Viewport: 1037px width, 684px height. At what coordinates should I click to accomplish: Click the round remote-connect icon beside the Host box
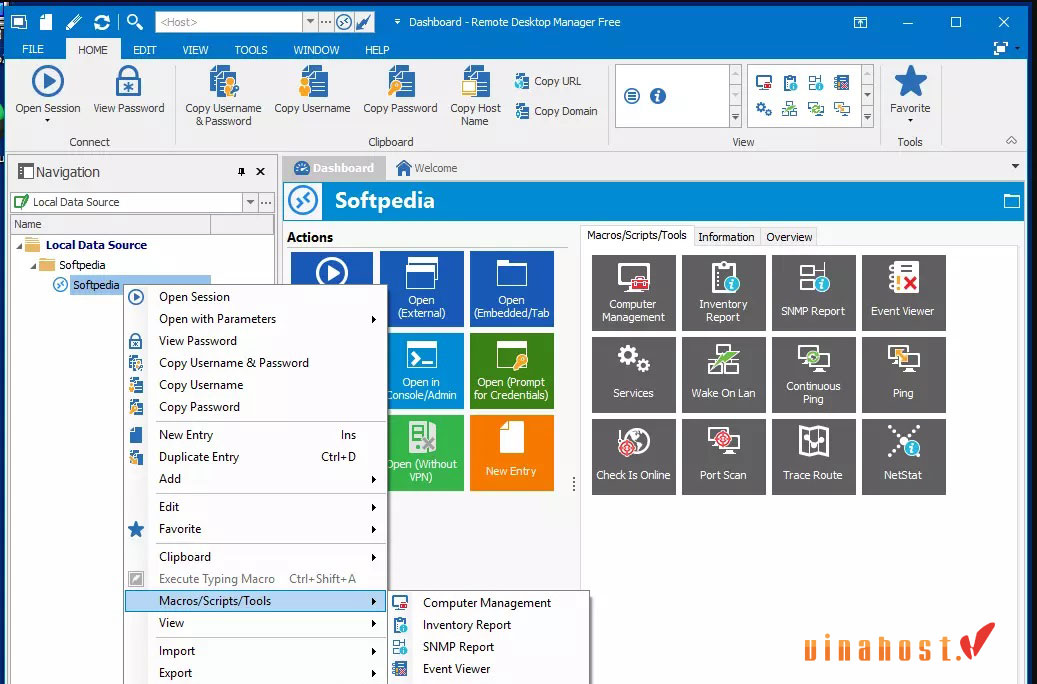pyautogui.click(x=344, y=22)
